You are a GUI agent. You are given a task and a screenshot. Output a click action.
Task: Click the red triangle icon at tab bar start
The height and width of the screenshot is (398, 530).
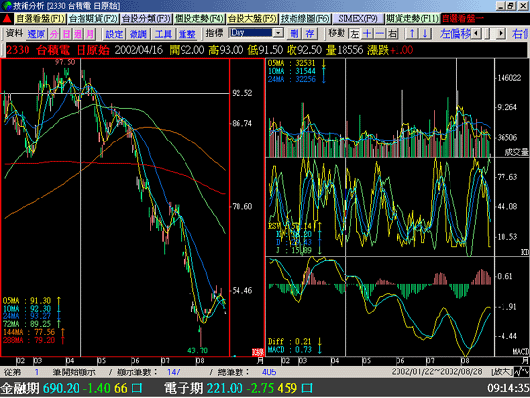[x=7, y=19]
